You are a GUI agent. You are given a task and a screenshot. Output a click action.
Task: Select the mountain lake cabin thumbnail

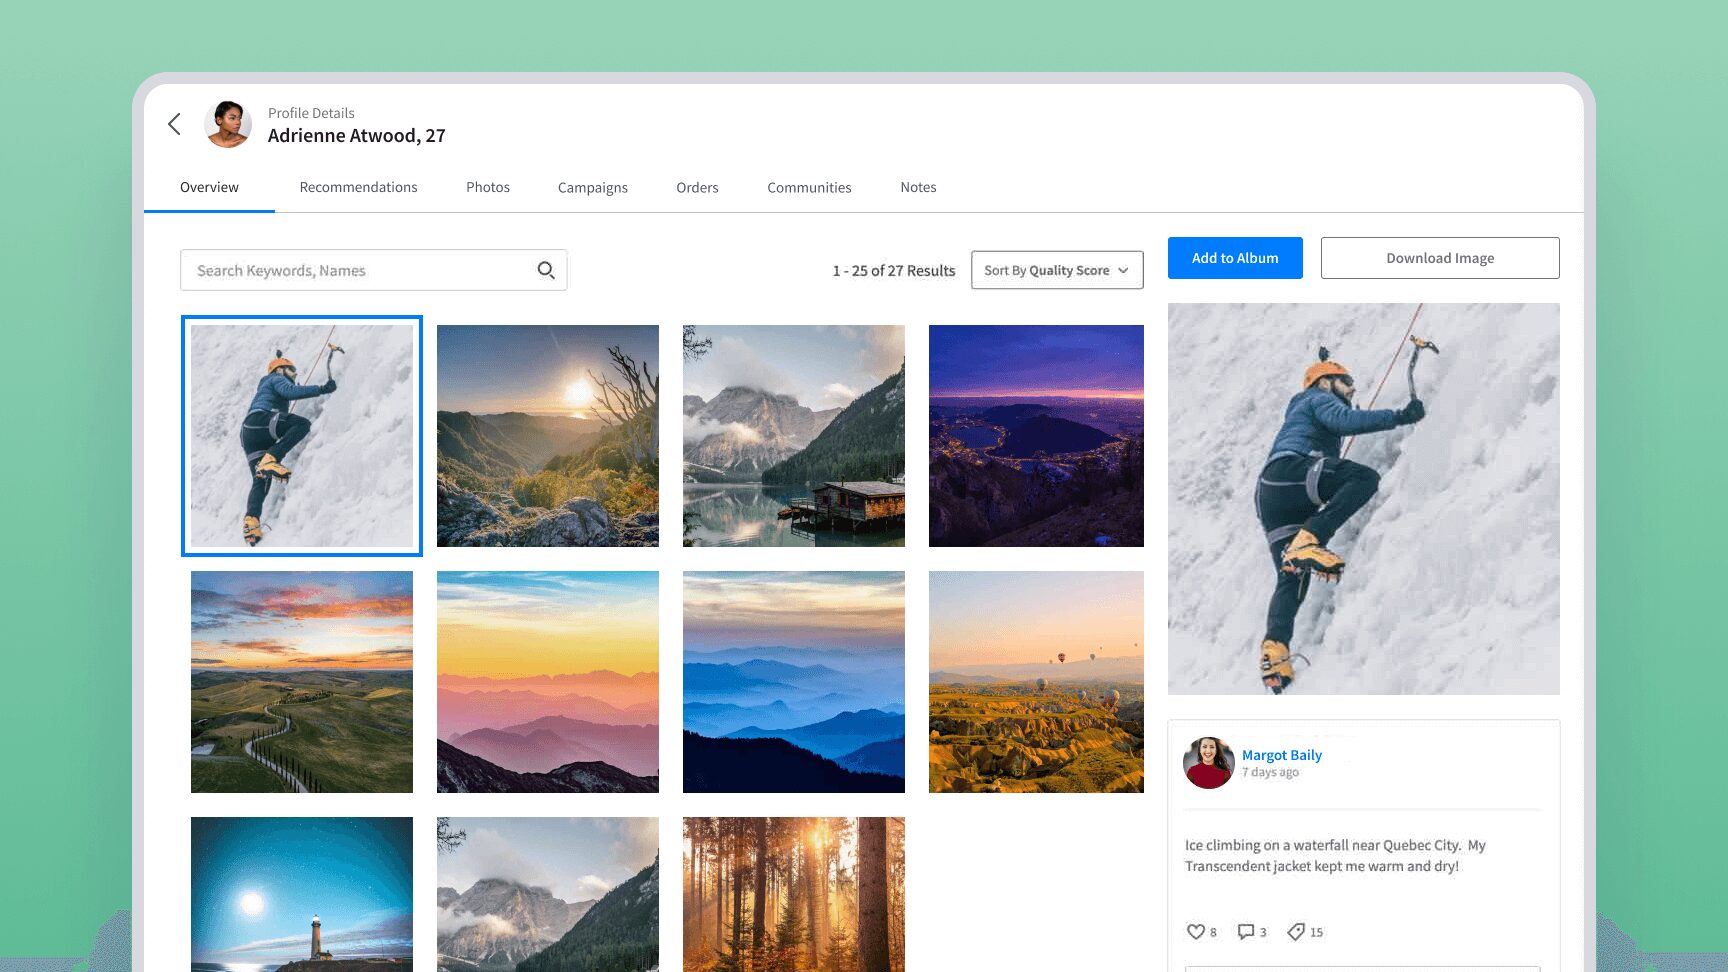(794, 436)
